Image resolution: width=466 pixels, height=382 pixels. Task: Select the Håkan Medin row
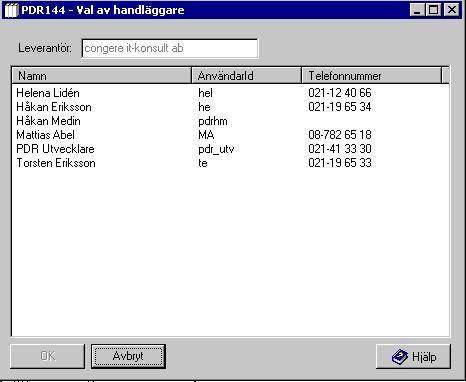pos(230,121)
